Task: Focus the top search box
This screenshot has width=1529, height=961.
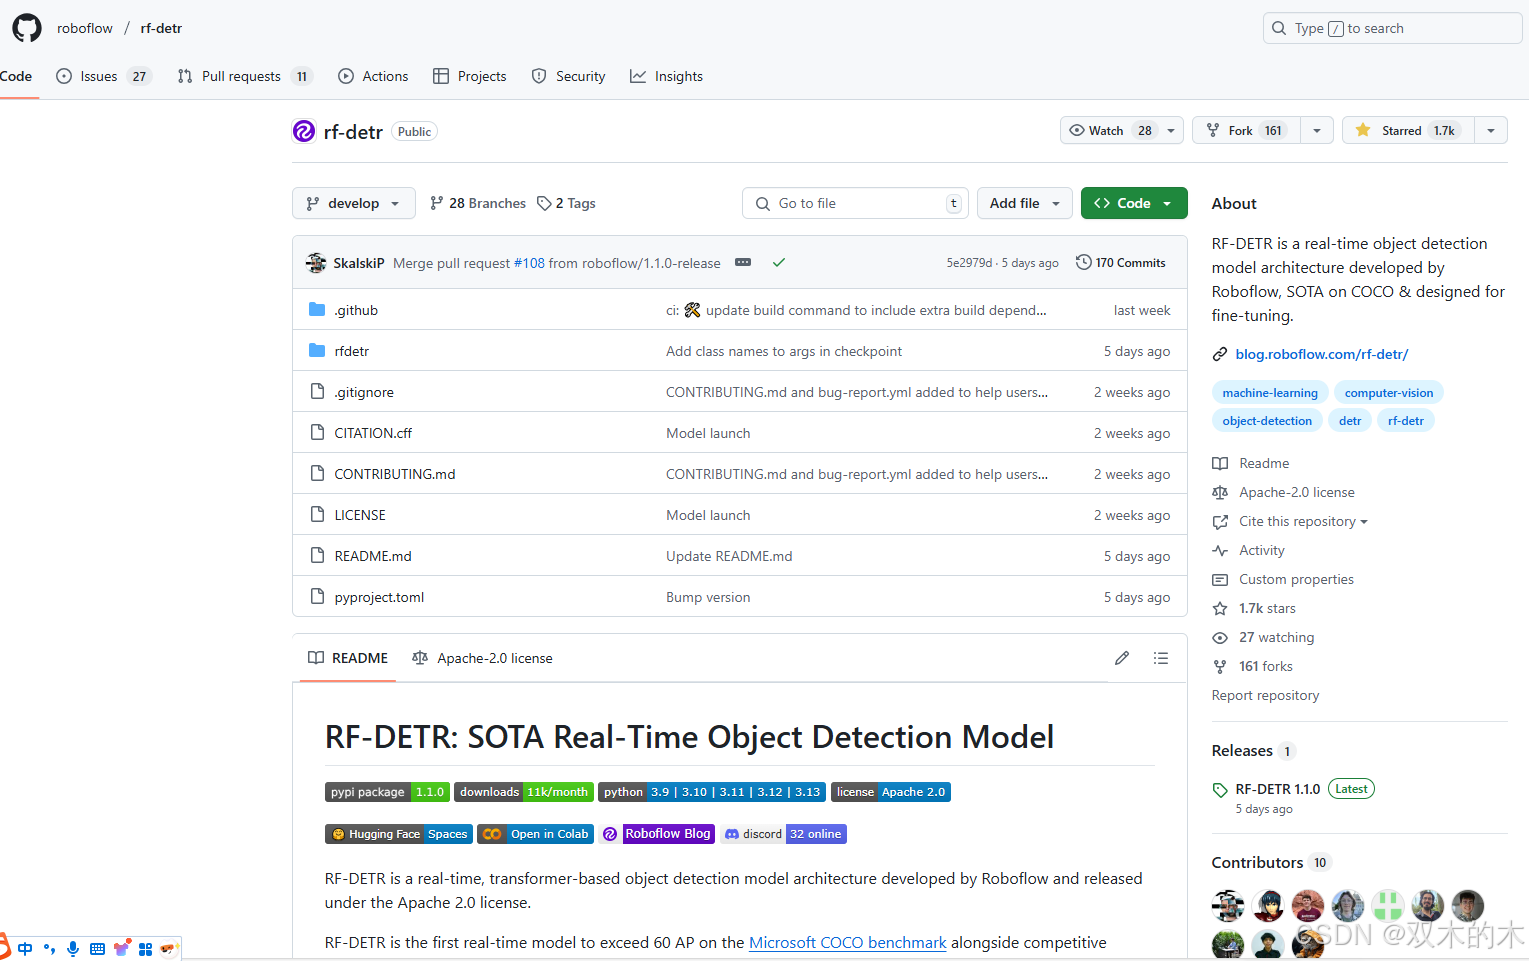Action: point(1392,28)
